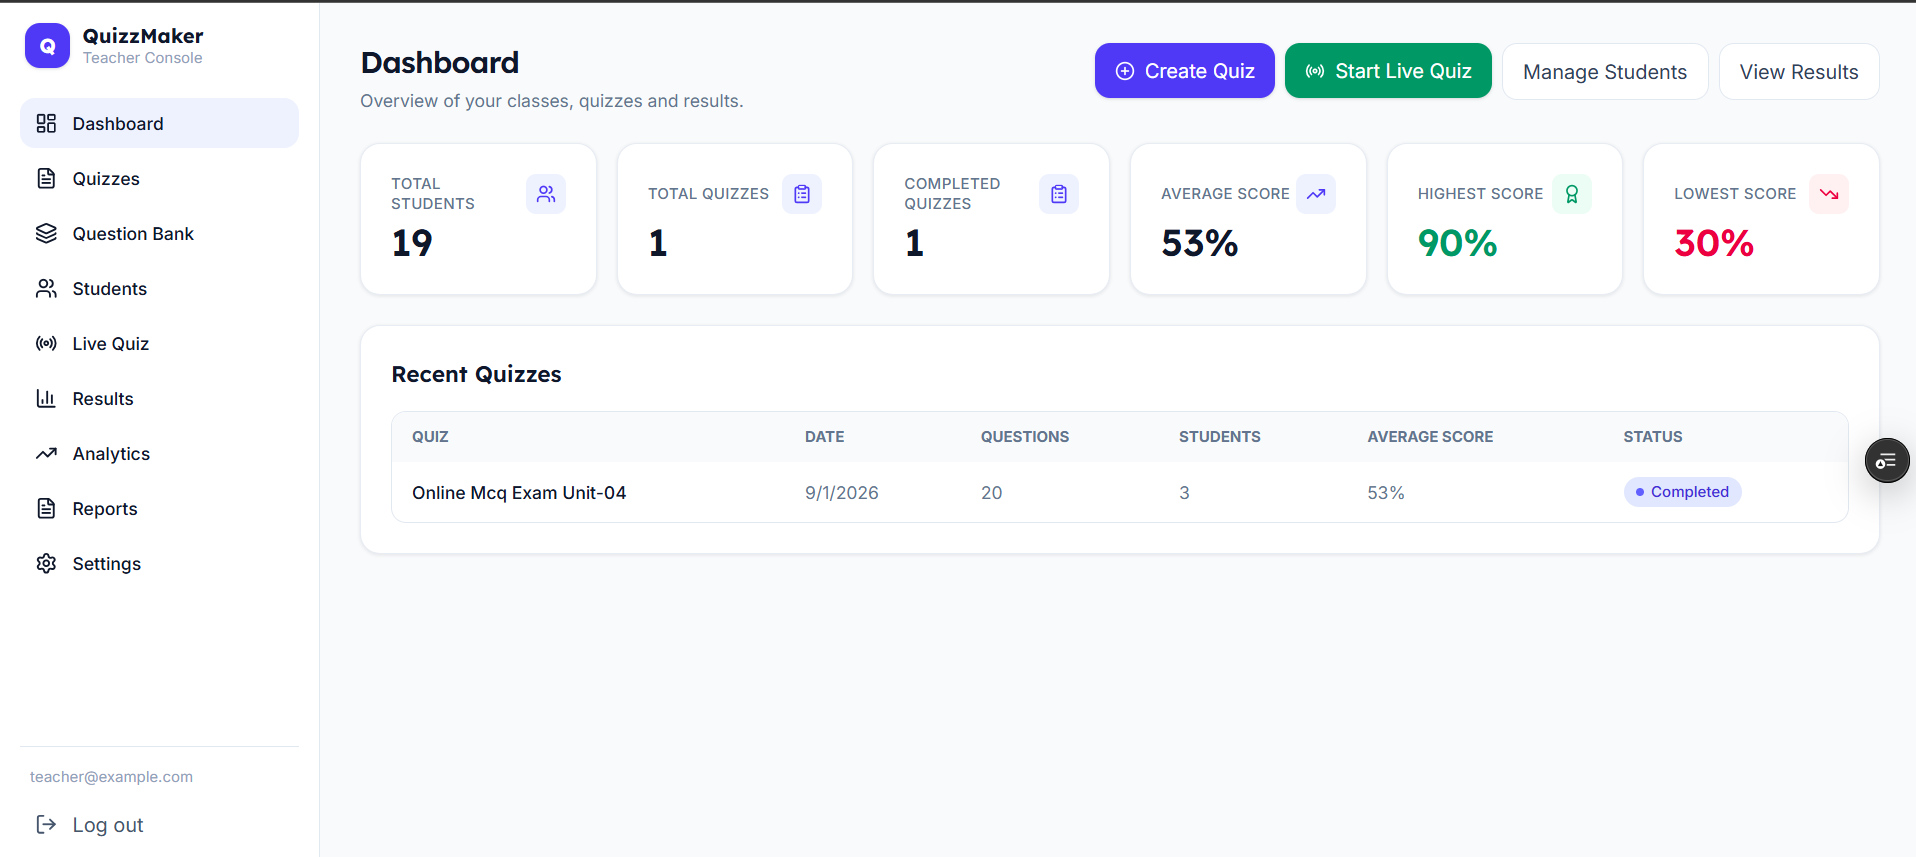The height and width of the screenshot is (857, 1916).
Task: Click the STATUS column header
Action: point(1653,437)
